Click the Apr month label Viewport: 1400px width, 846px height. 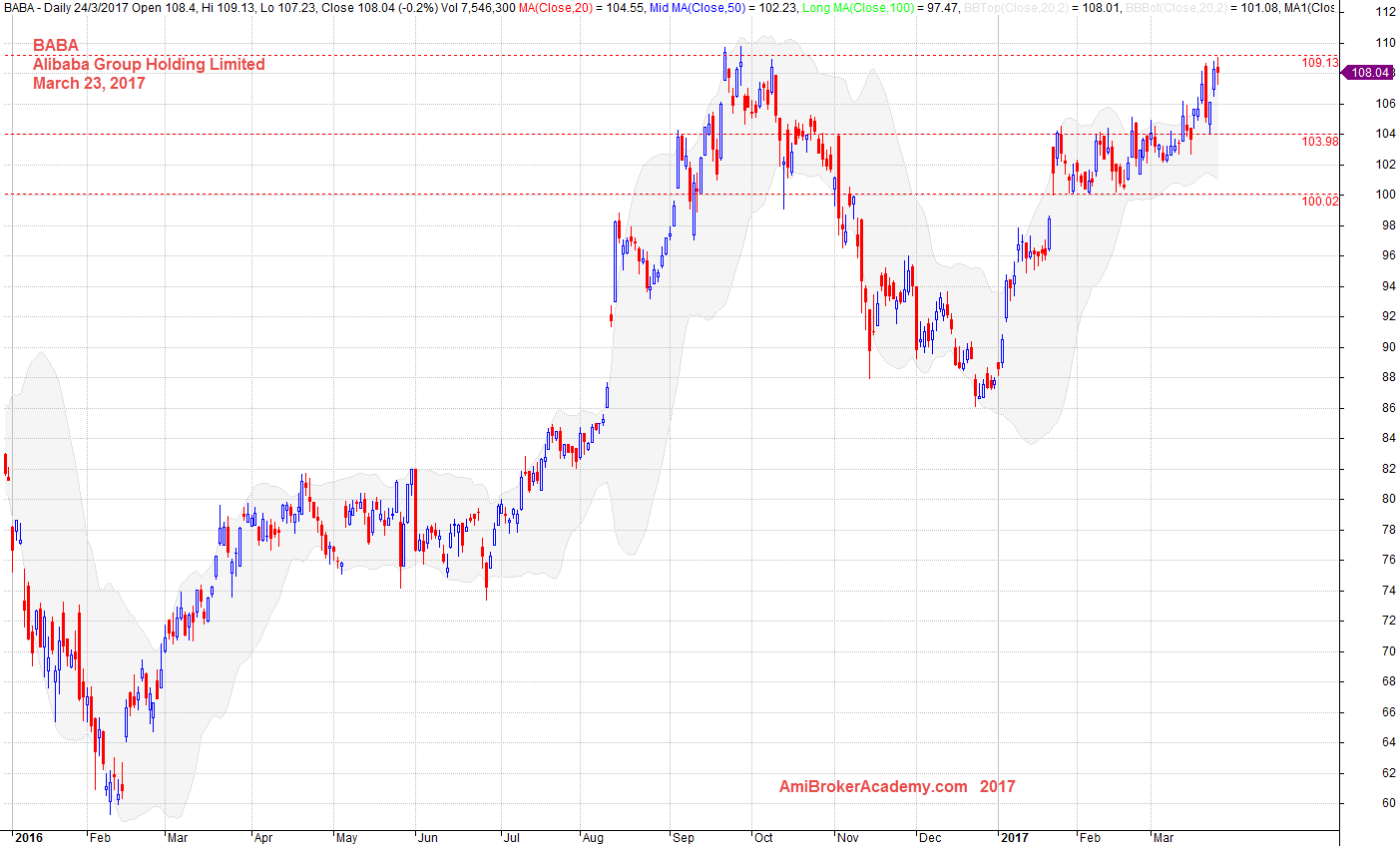click(x=263, y=838)
